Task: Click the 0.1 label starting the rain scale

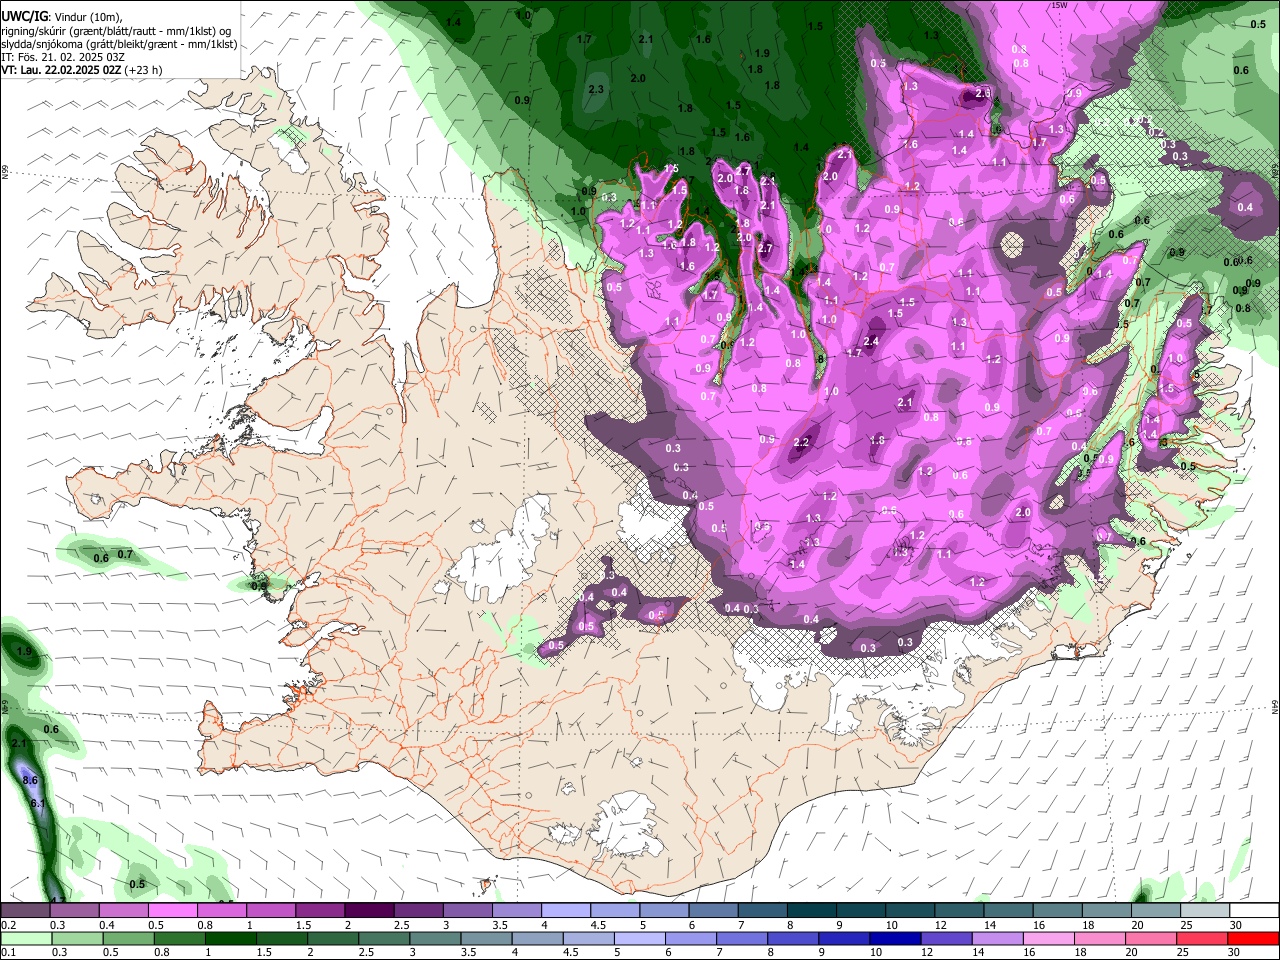Action: pos(9,952)
